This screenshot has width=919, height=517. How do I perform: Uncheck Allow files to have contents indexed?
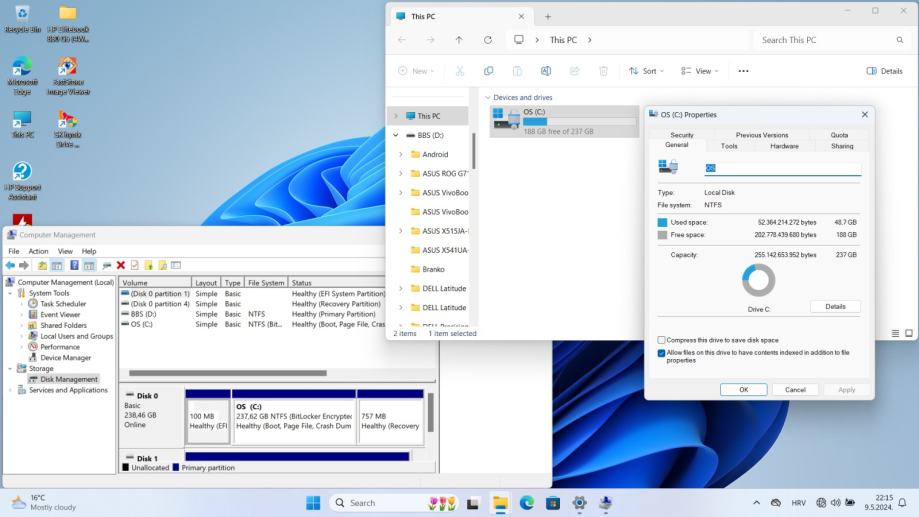tap(662, 352)
